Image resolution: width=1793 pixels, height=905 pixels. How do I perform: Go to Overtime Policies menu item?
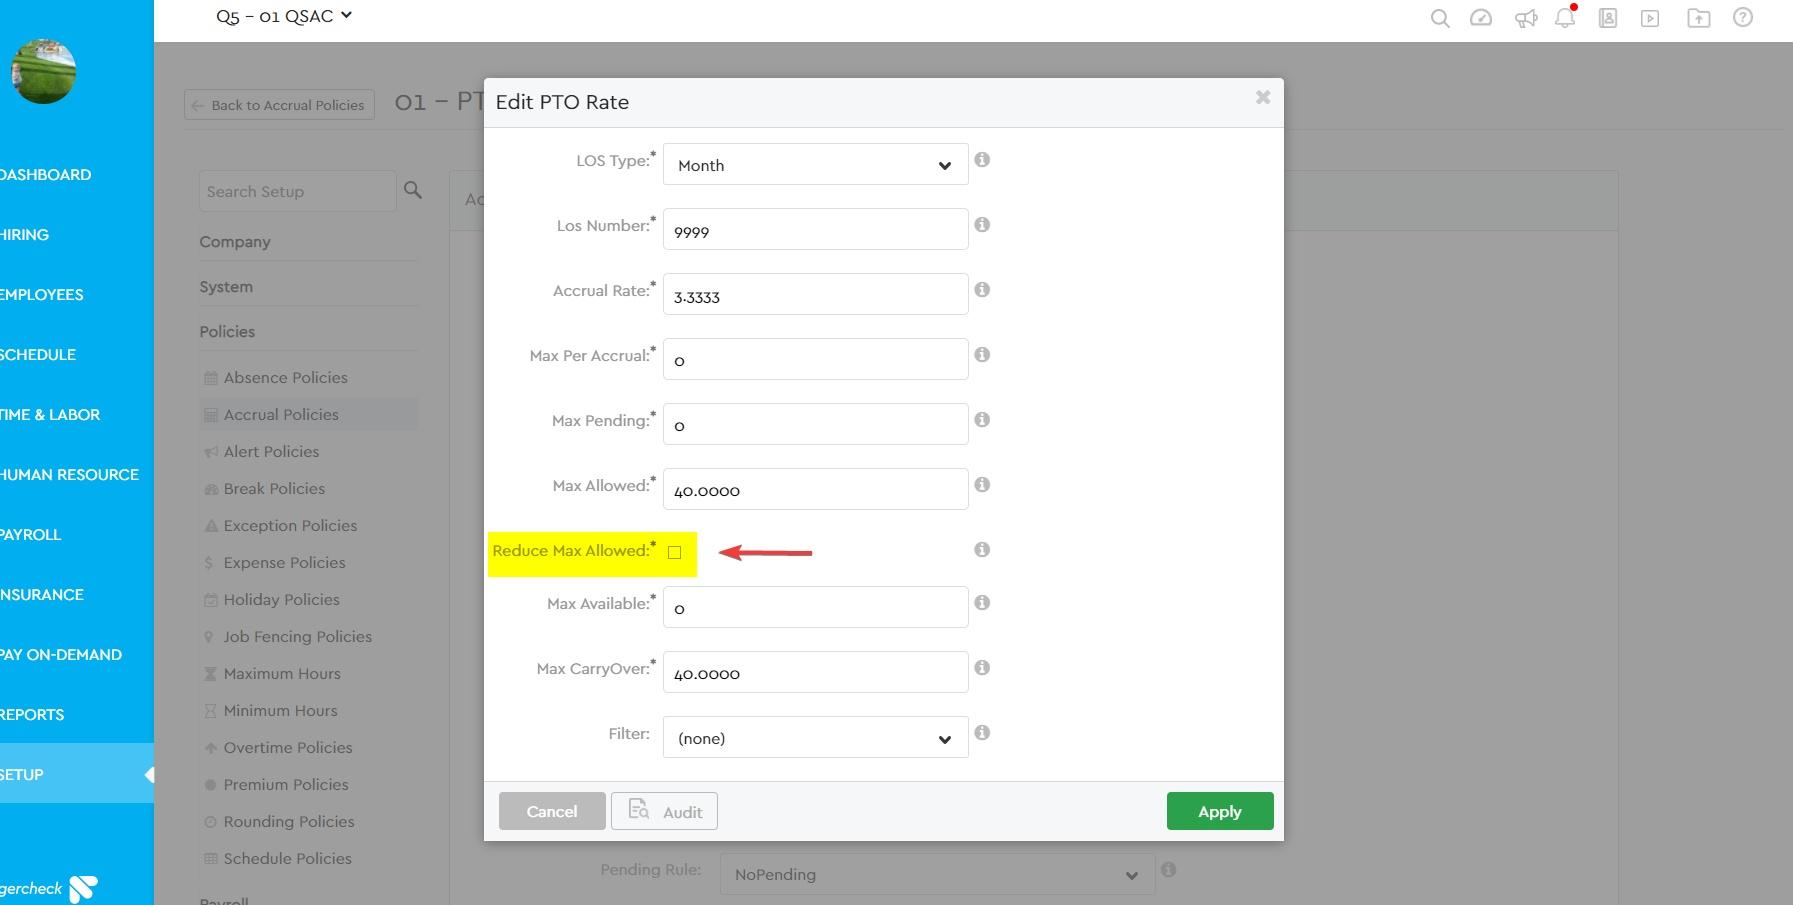(288, 748)
